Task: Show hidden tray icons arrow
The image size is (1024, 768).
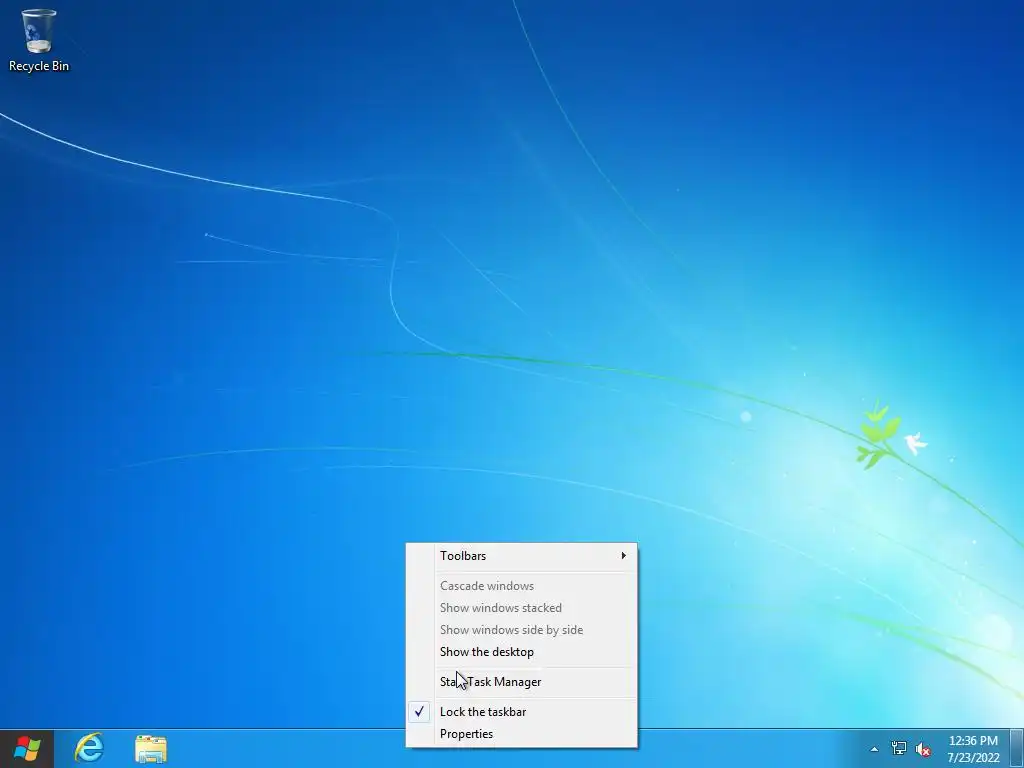Action: point(874,749)
